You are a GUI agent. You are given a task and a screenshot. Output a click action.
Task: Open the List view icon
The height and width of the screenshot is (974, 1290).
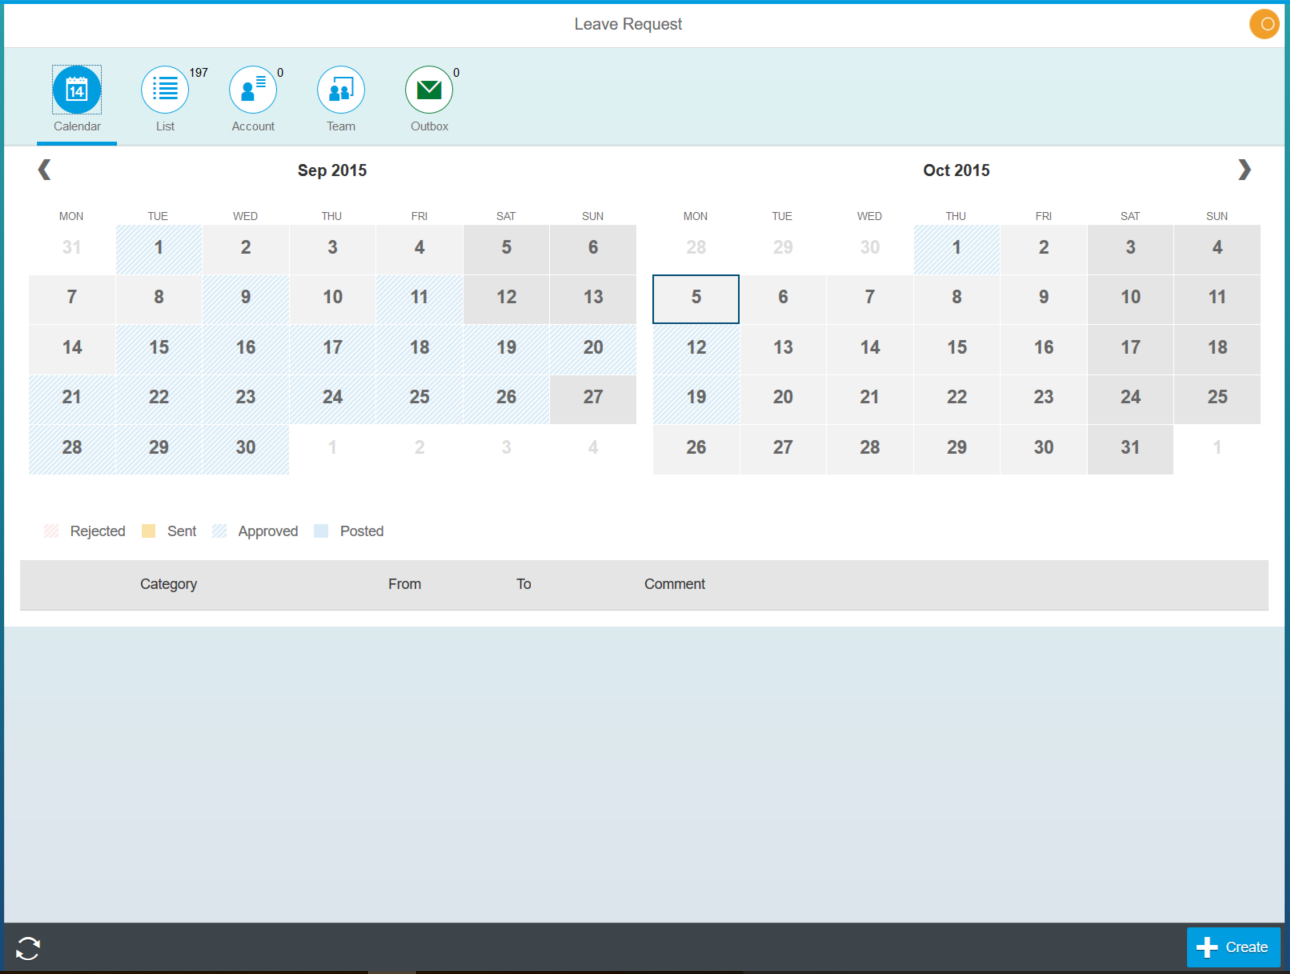(165, 91)
